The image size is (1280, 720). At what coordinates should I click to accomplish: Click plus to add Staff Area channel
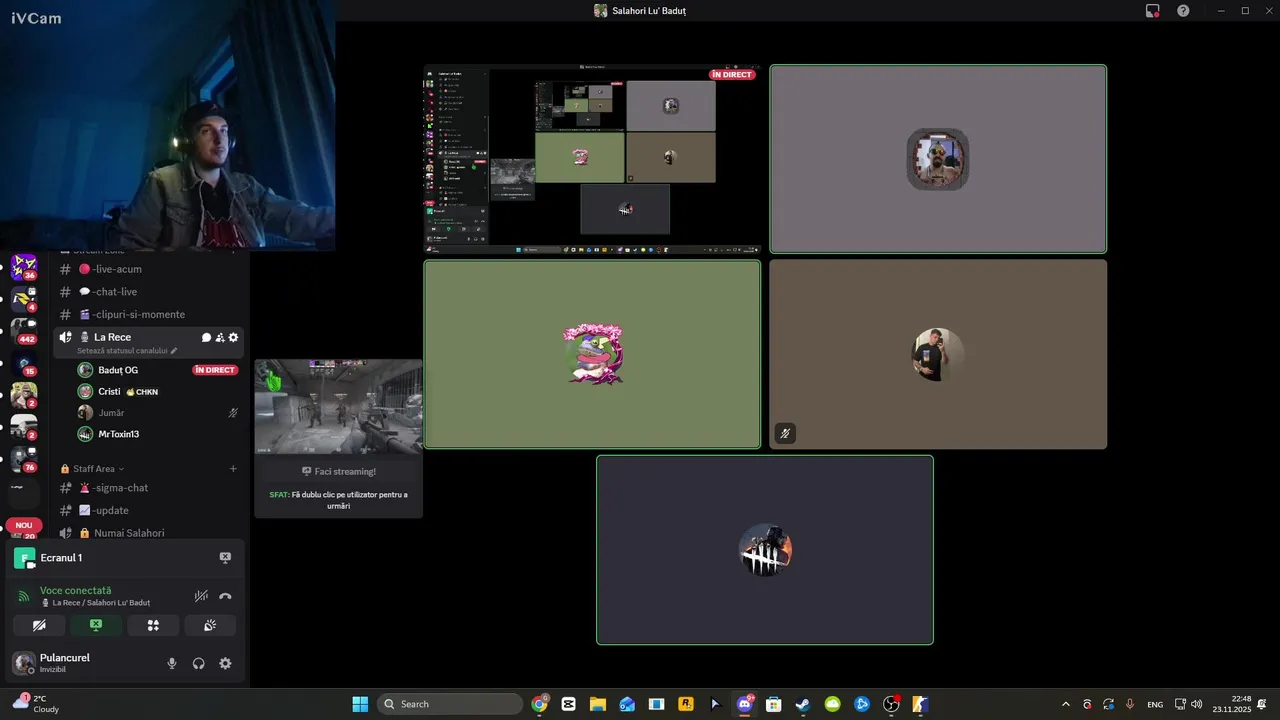coord(233,469)
